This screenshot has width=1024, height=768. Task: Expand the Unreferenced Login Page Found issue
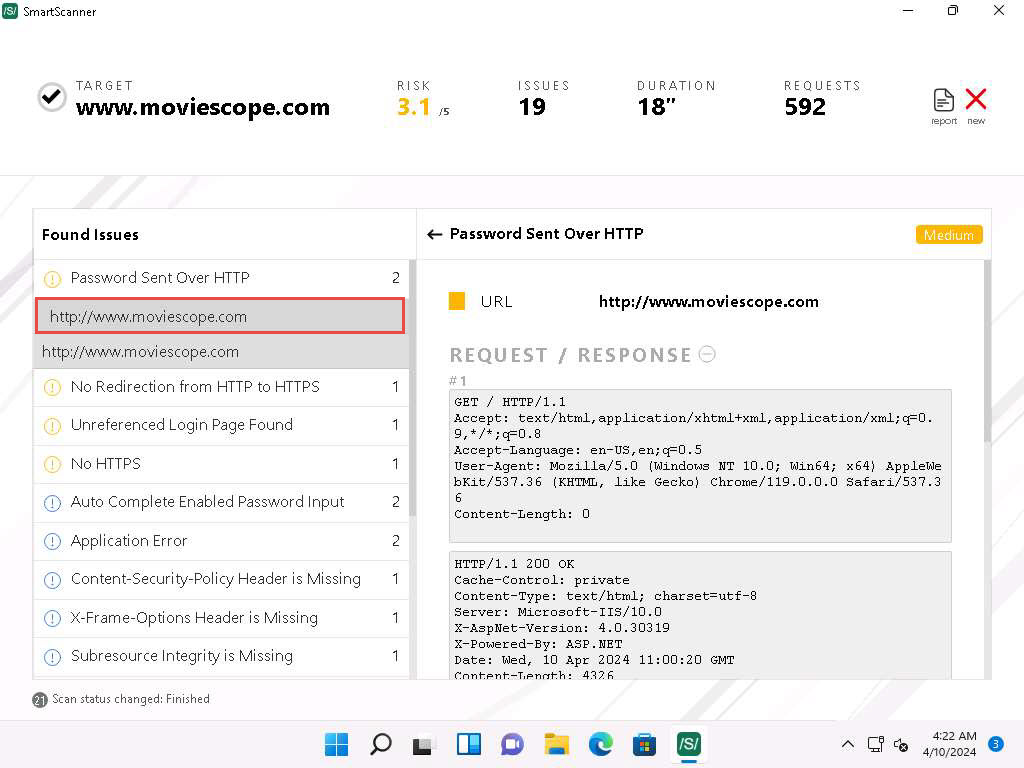click(x=182, y=425)
